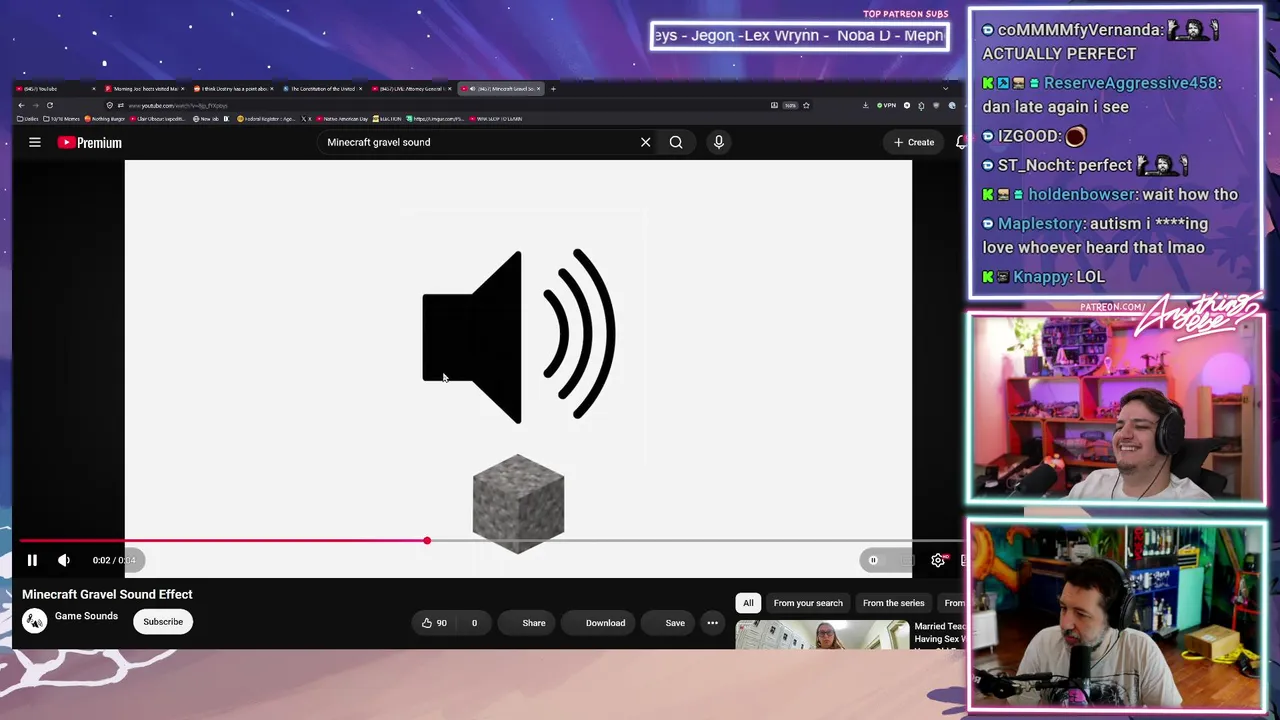This screenshot has width=1280, height=720.
Task: Open the '10/10 Memes' bookmarks folder
Action: (x=63, y=119)
